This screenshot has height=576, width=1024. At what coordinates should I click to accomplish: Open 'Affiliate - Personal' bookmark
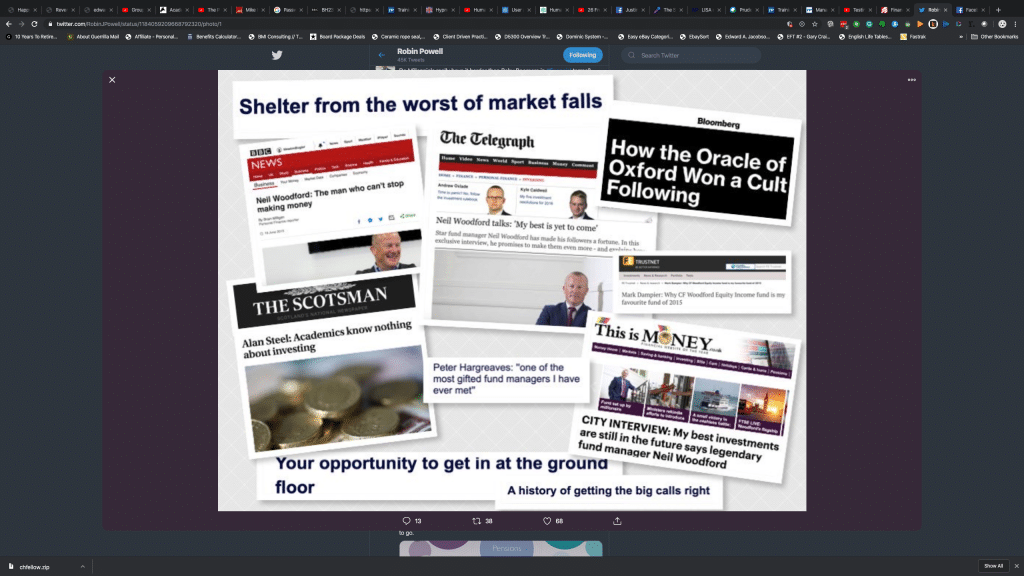pyautogui.click(x=152, y=37)
